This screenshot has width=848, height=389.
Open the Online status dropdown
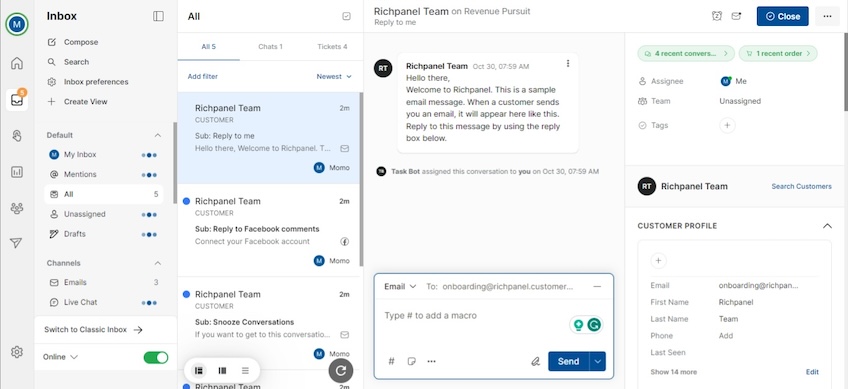pyautogui.click(x=61, y=357)
